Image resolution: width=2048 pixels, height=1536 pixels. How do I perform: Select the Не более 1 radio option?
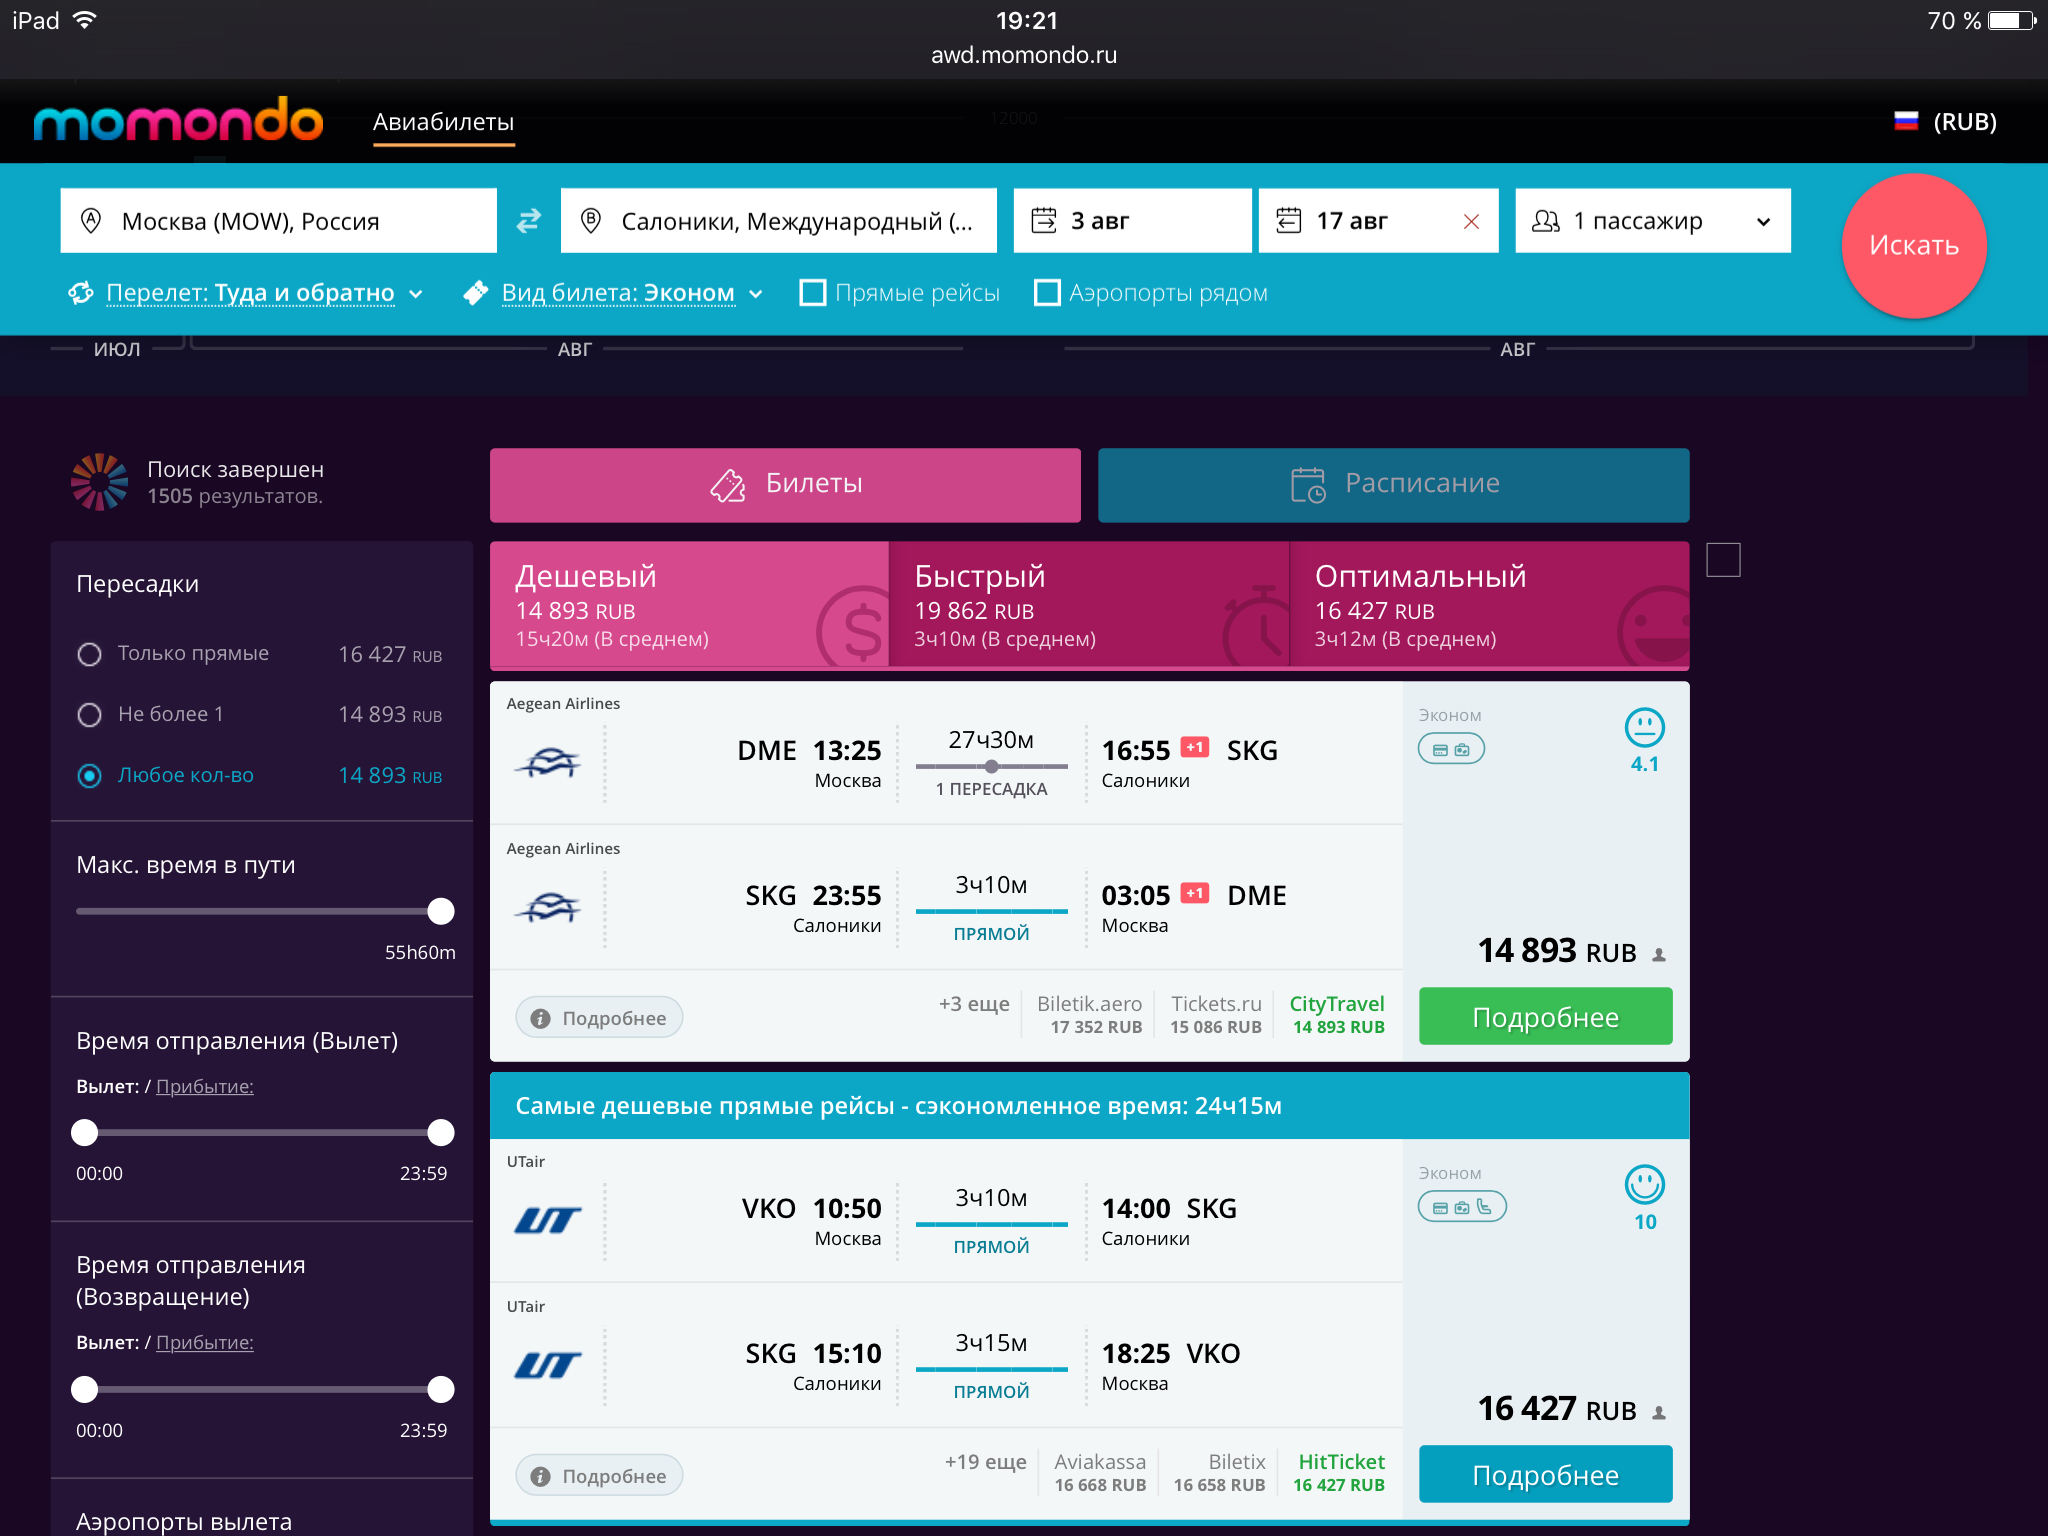click(89, 715)
